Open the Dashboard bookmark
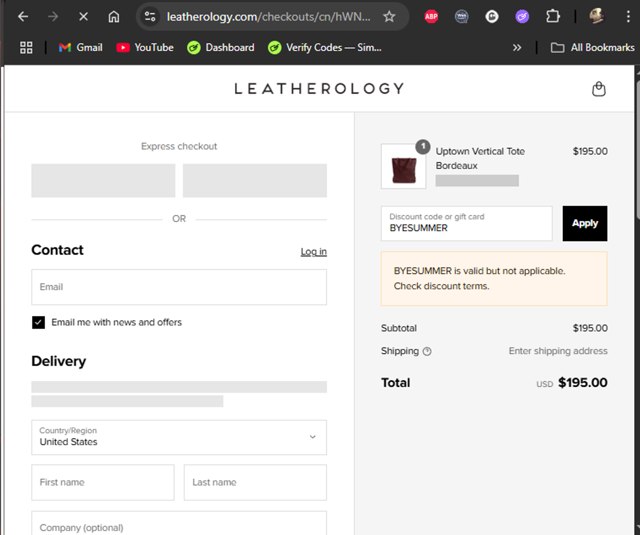 point(220,48)
